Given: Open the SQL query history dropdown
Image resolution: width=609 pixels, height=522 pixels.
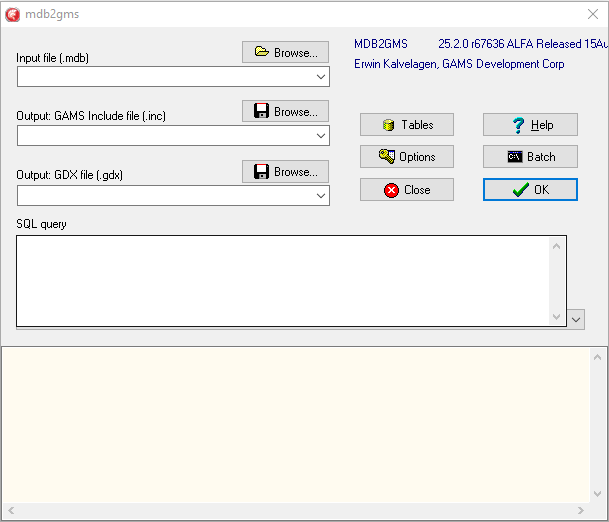Looking at the screenshot, I should pyautogui.click(x=576, y=318).
